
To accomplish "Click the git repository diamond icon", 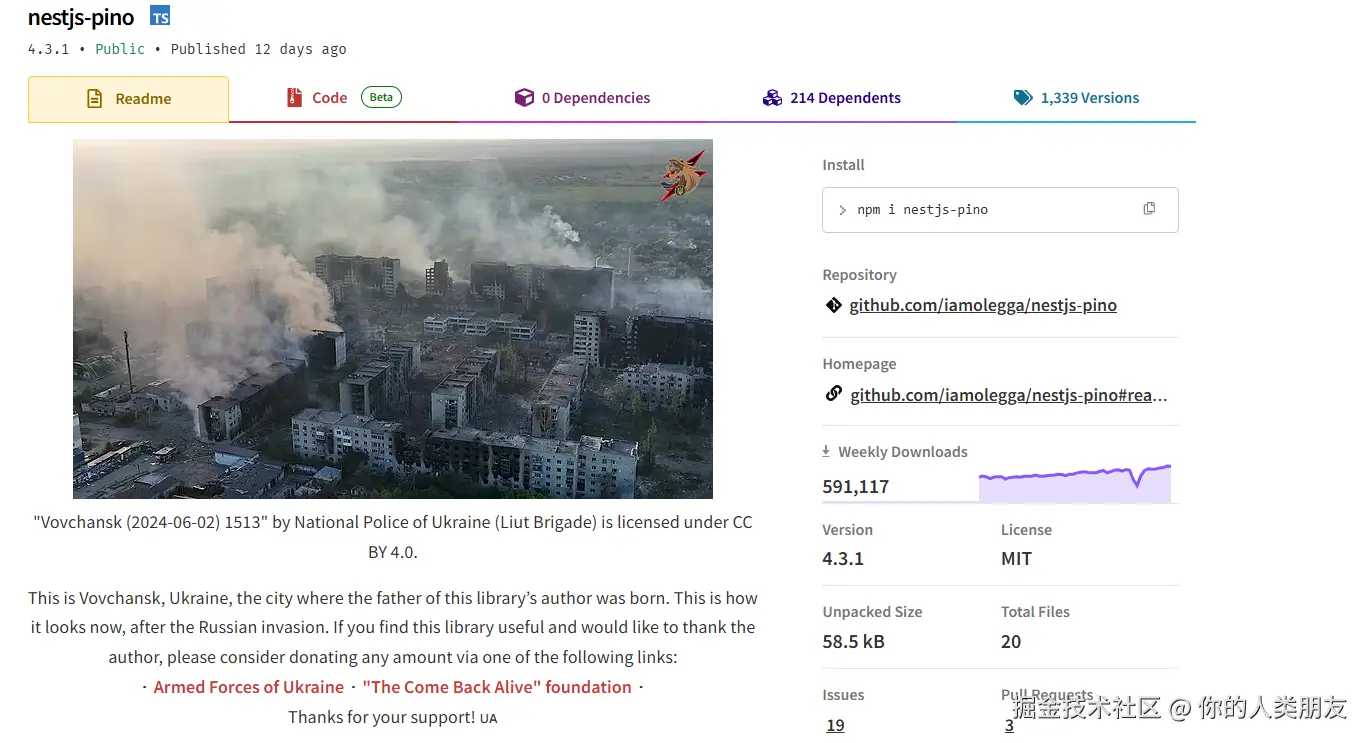I will (x=833, y=305).
